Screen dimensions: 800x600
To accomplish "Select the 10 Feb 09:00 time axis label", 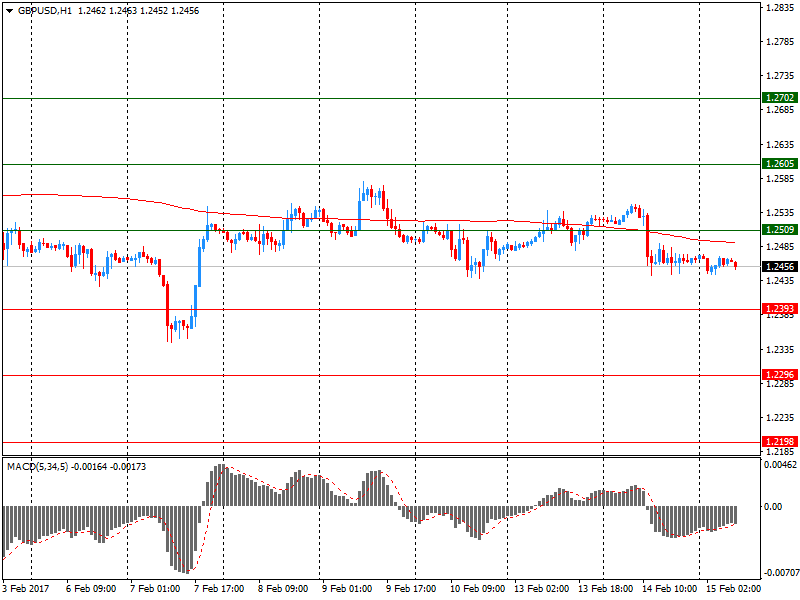I will tap(478, 589).
